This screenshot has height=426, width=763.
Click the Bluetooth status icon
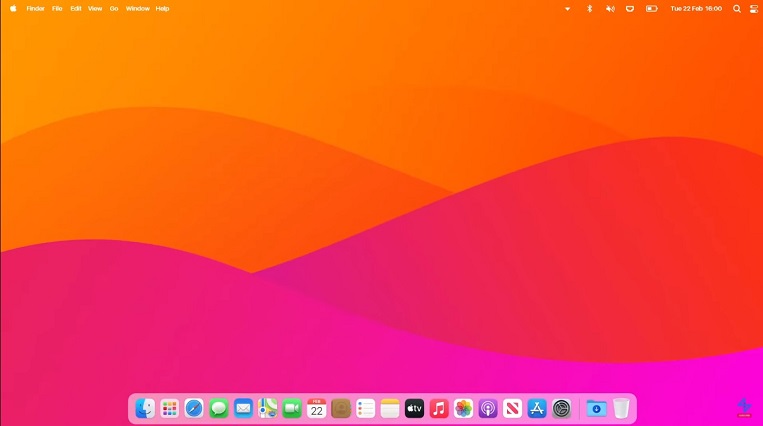pyautogui.click(x=589, y=8)
